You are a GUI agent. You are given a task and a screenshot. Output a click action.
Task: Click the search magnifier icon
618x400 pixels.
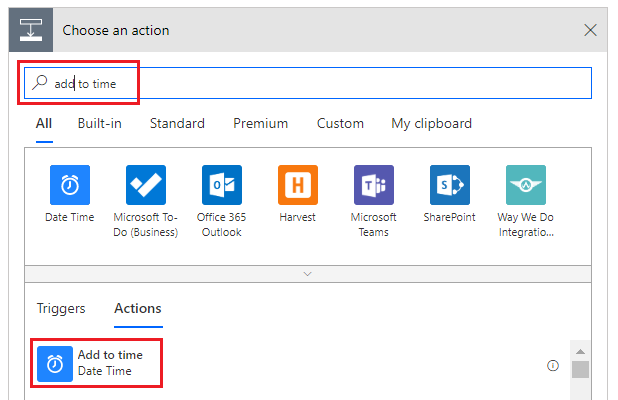[40, 83]
